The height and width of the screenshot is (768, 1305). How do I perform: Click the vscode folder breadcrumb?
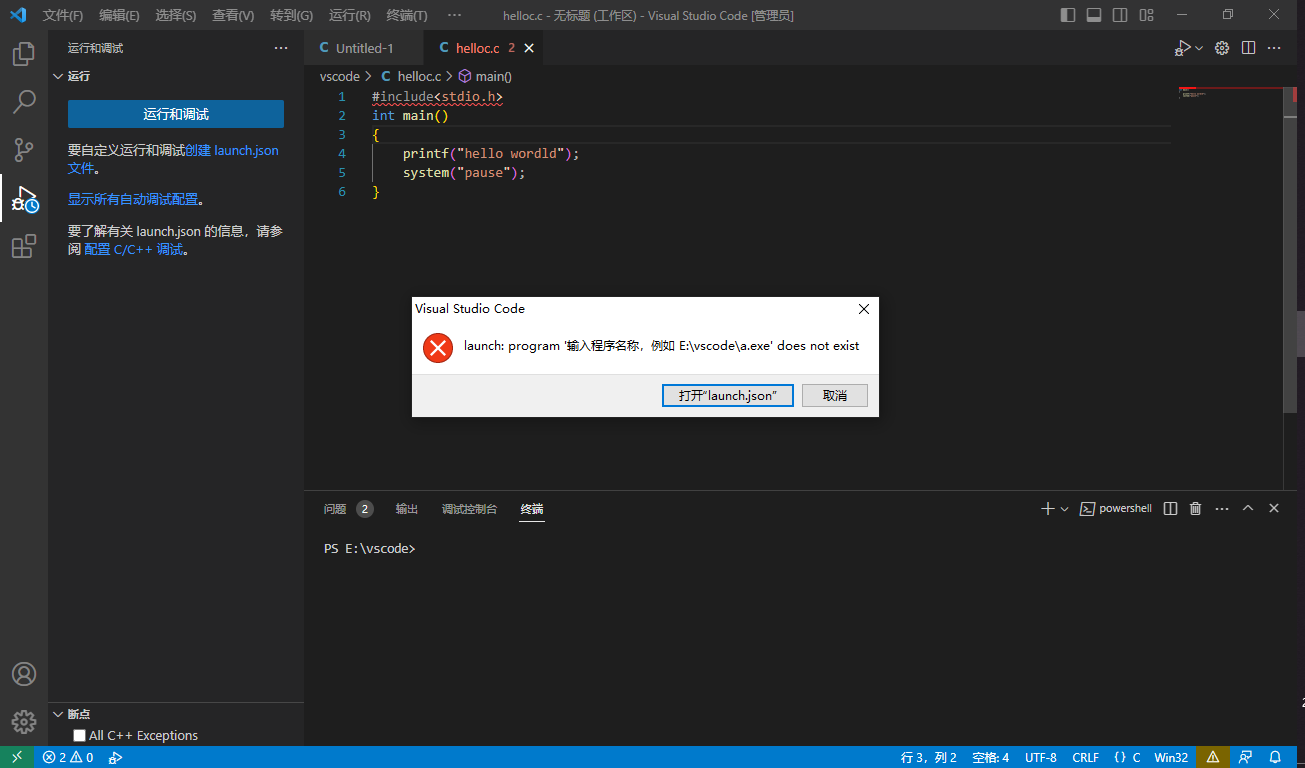coord(340,76)
